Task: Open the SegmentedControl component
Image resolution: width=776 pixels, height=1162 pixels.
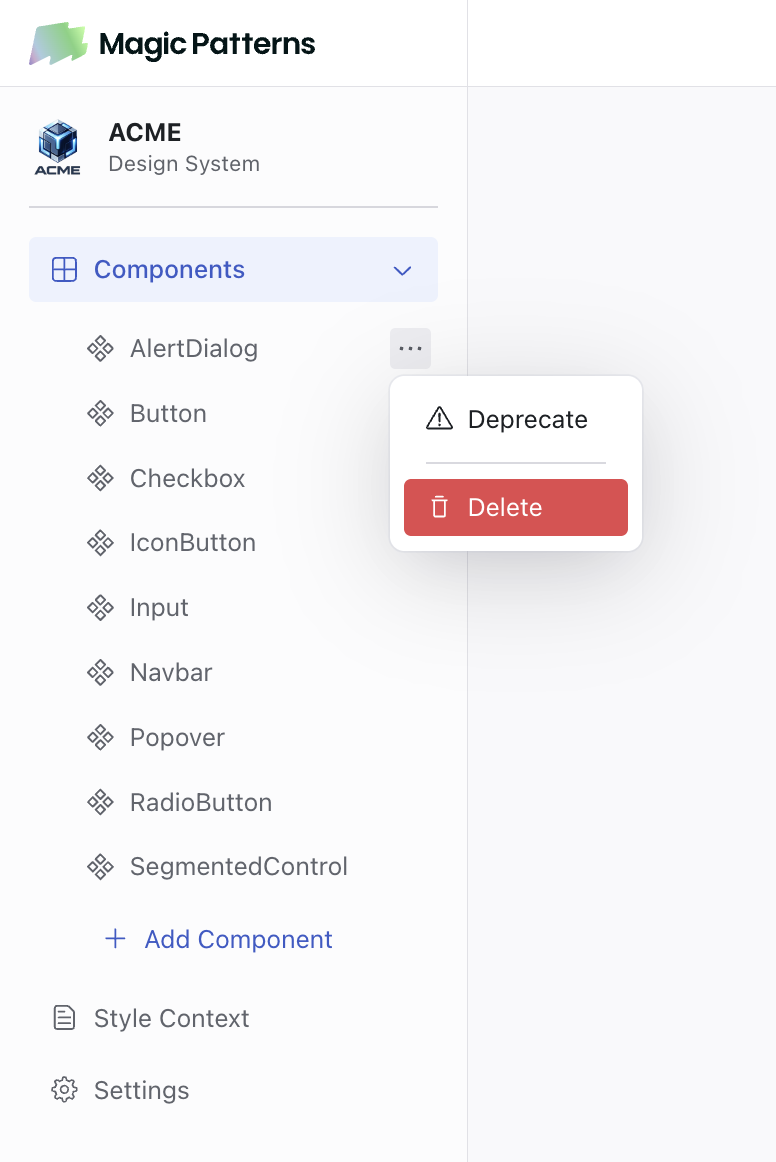Action: [239, 867]
